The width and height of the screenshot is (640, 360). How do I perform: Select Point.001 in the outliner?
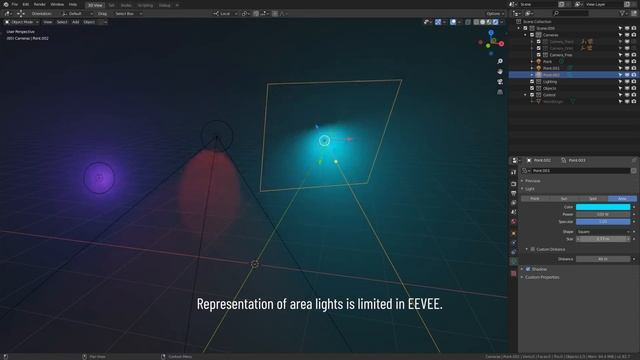coord(551,68)
